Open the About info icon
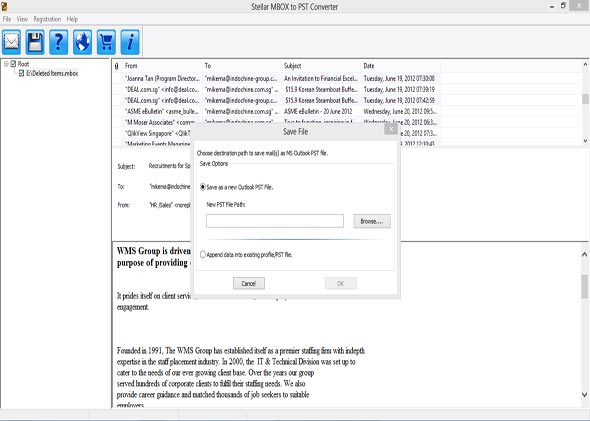Image resolution: width=590 pixels, height=421 pixels. pyautogui.click(x=130, y=42)
